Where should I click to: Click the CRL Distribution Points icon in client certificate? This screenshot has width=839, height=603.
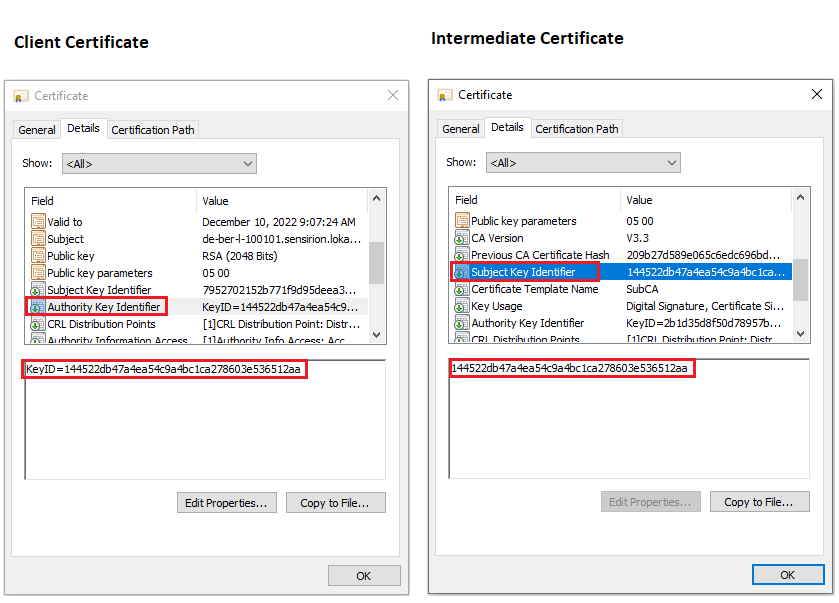pyautogui.click(x=39, y=324)
